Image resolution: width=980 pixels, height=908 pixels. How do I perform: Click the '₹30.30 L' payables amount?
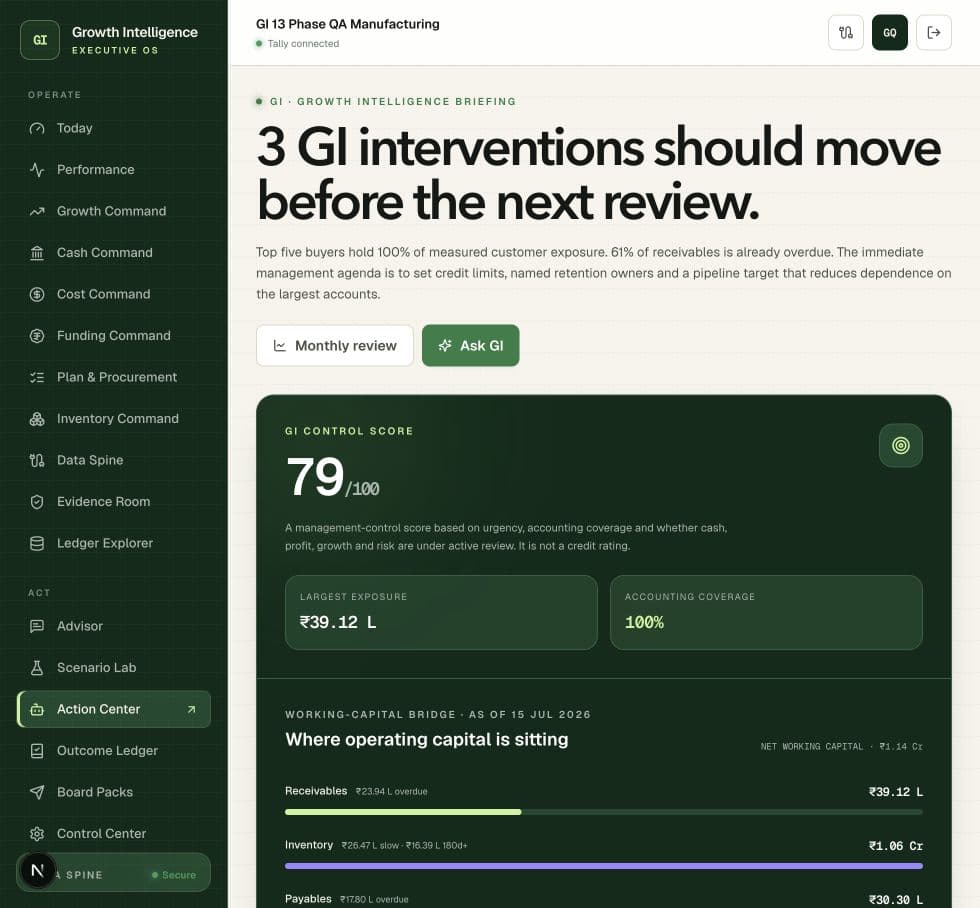(896, 900)
